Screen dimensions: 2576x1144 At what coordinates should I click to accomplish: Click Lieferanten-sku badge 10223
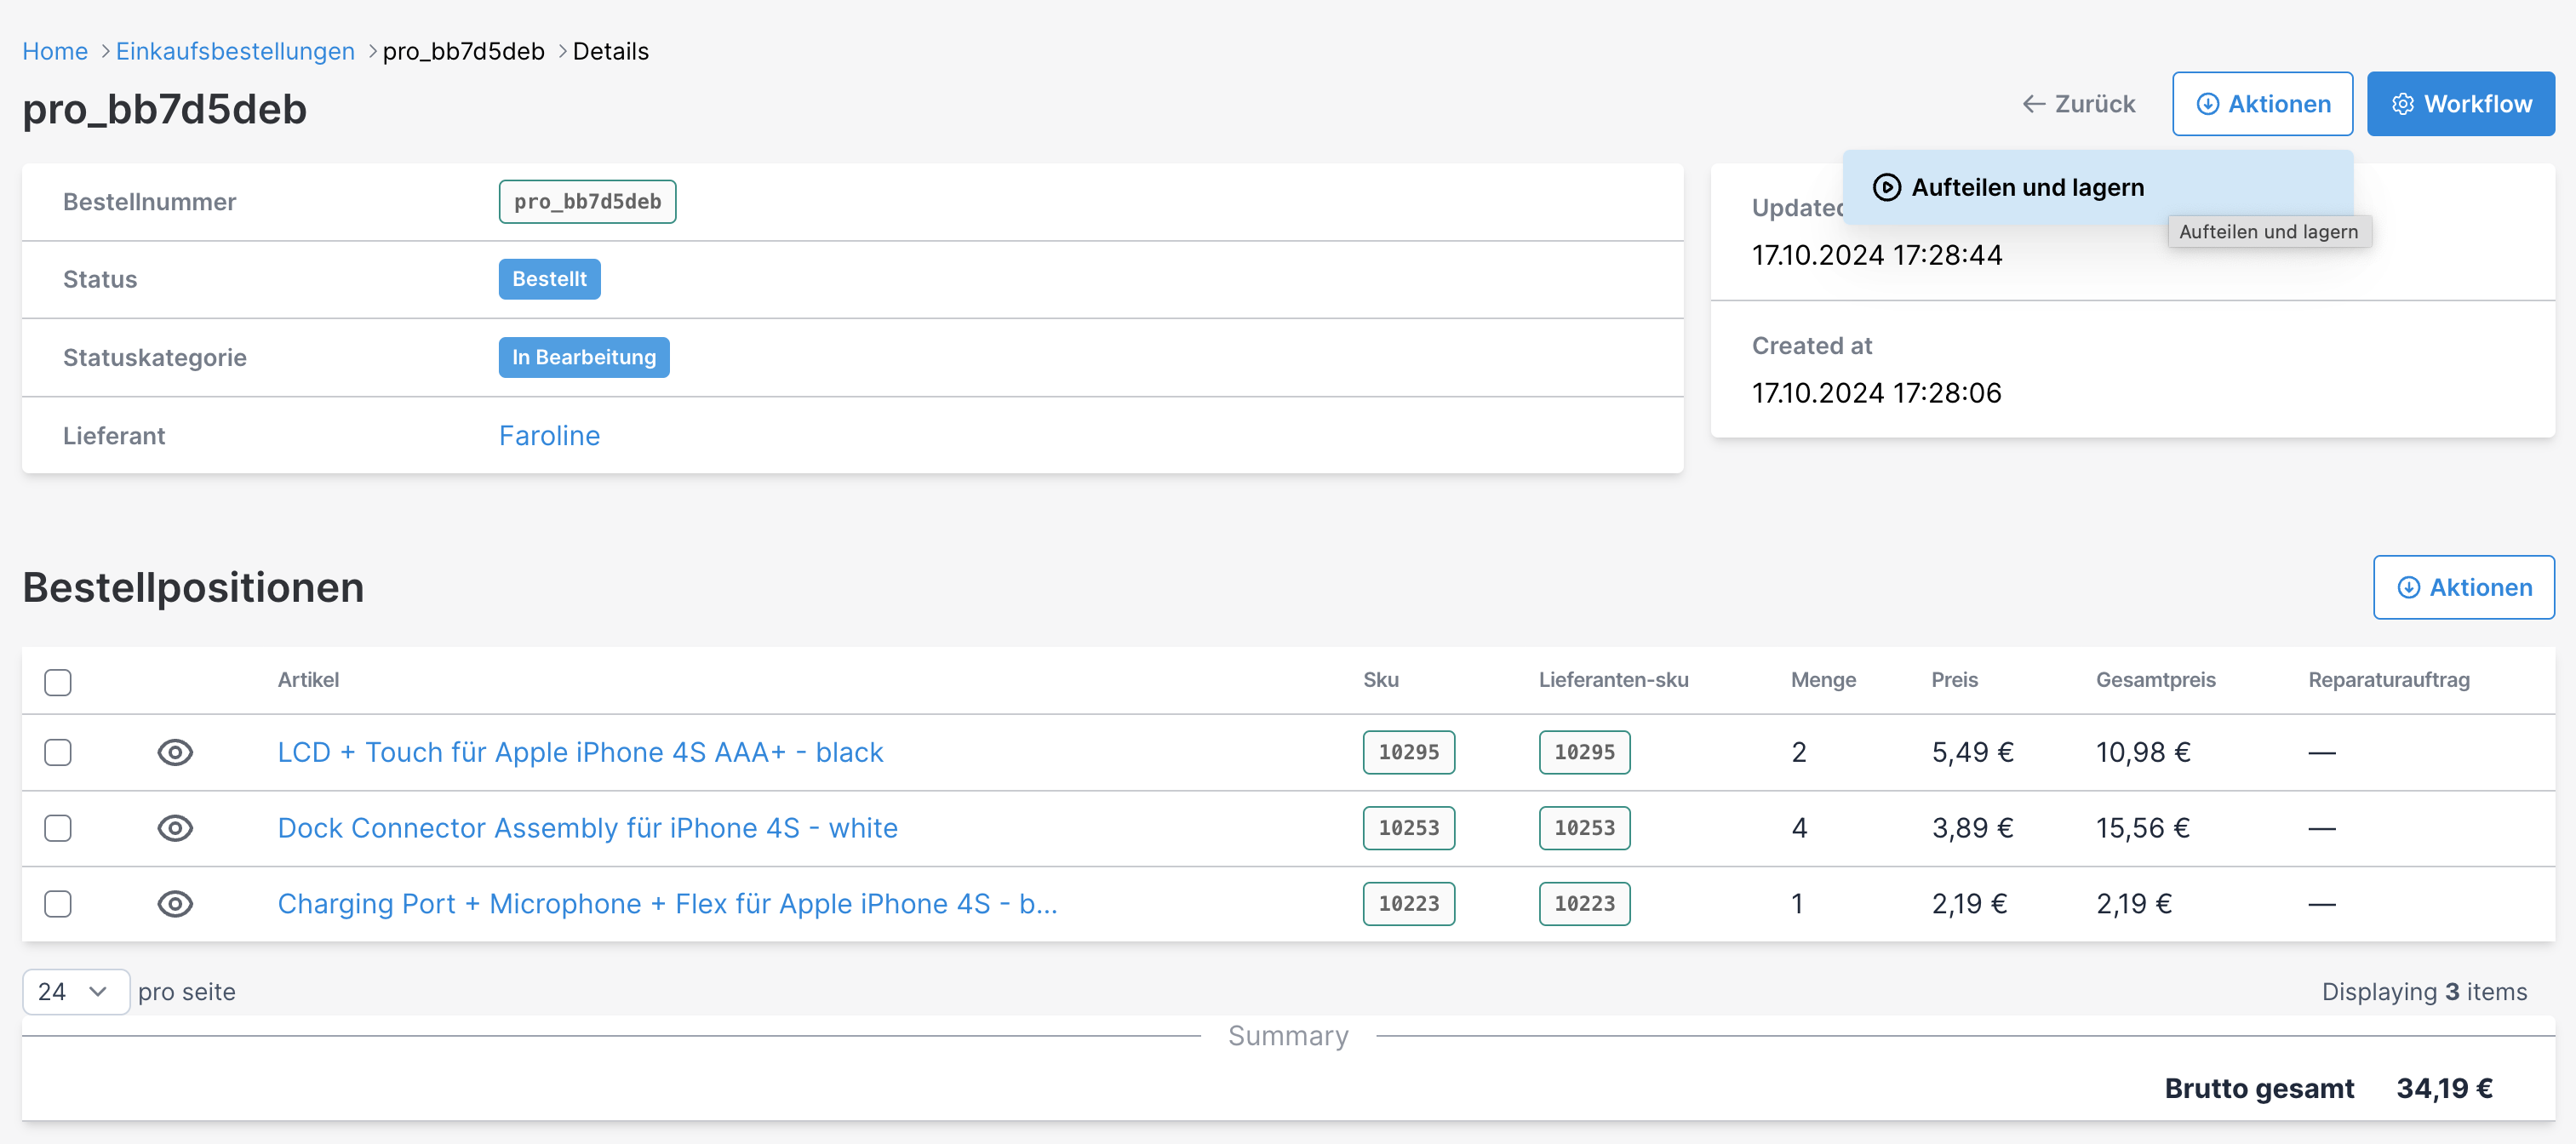[1584, 904]
